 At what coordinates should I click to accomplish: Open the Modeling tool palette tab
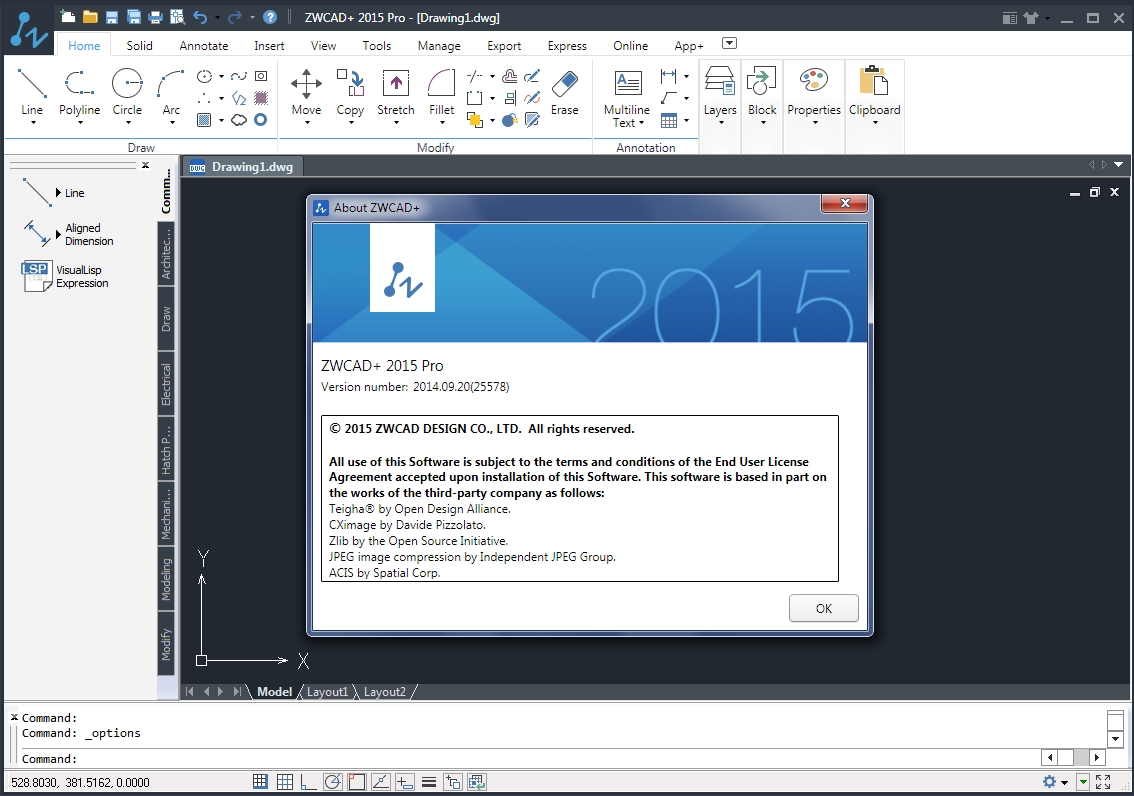(166, 579)
